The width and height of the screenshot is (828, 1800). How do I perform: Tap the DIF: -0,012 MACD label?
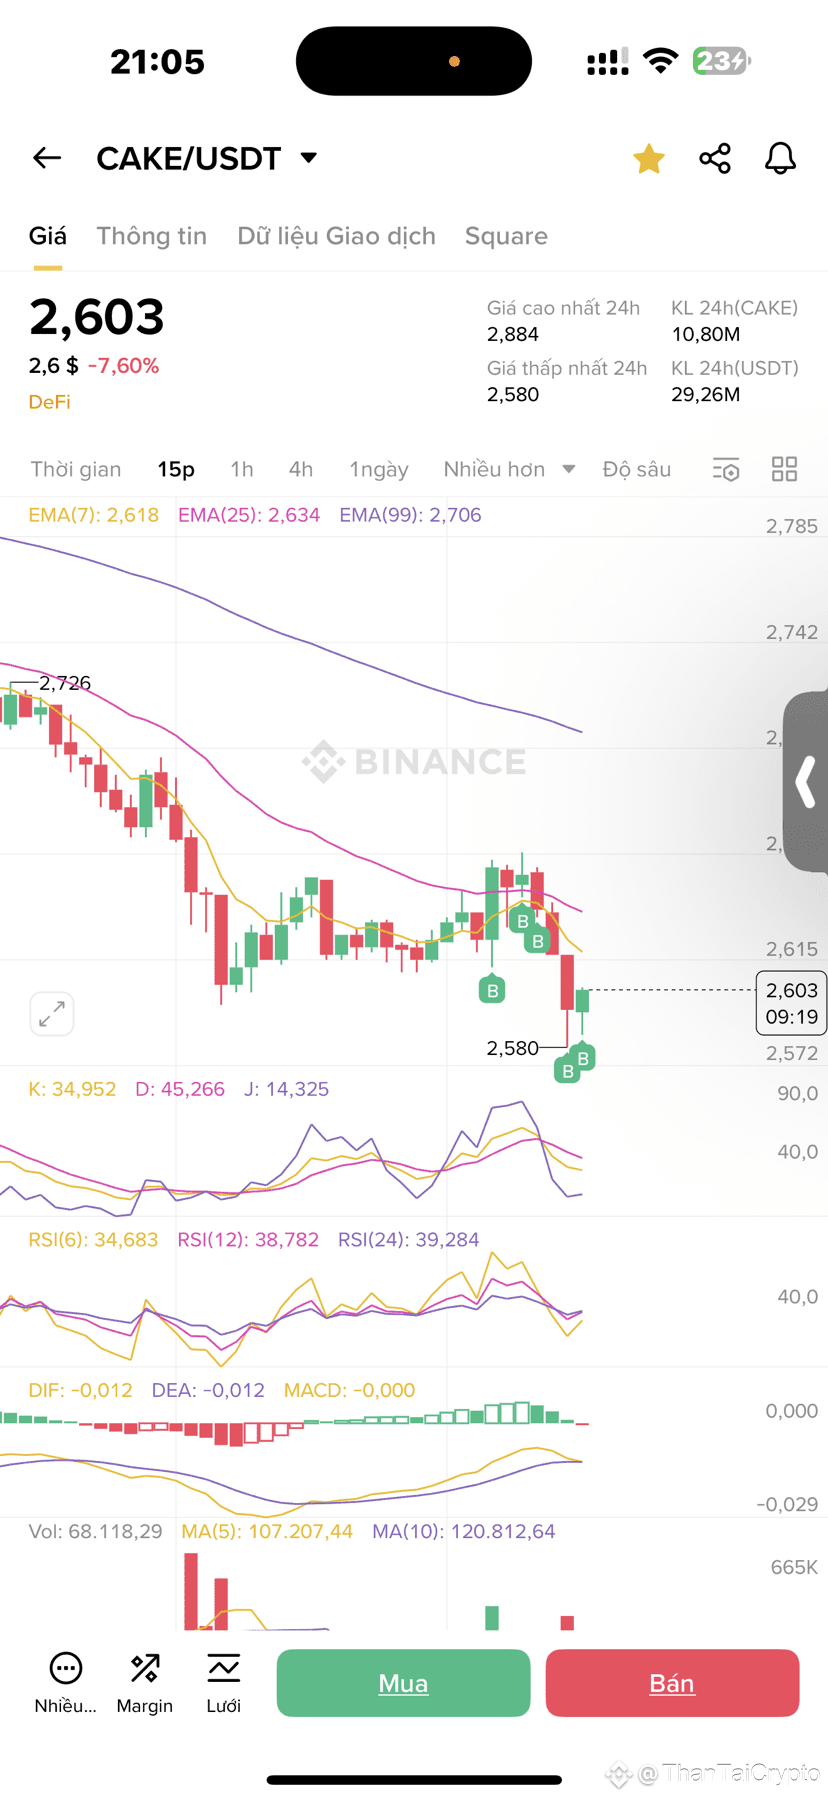80,1390
